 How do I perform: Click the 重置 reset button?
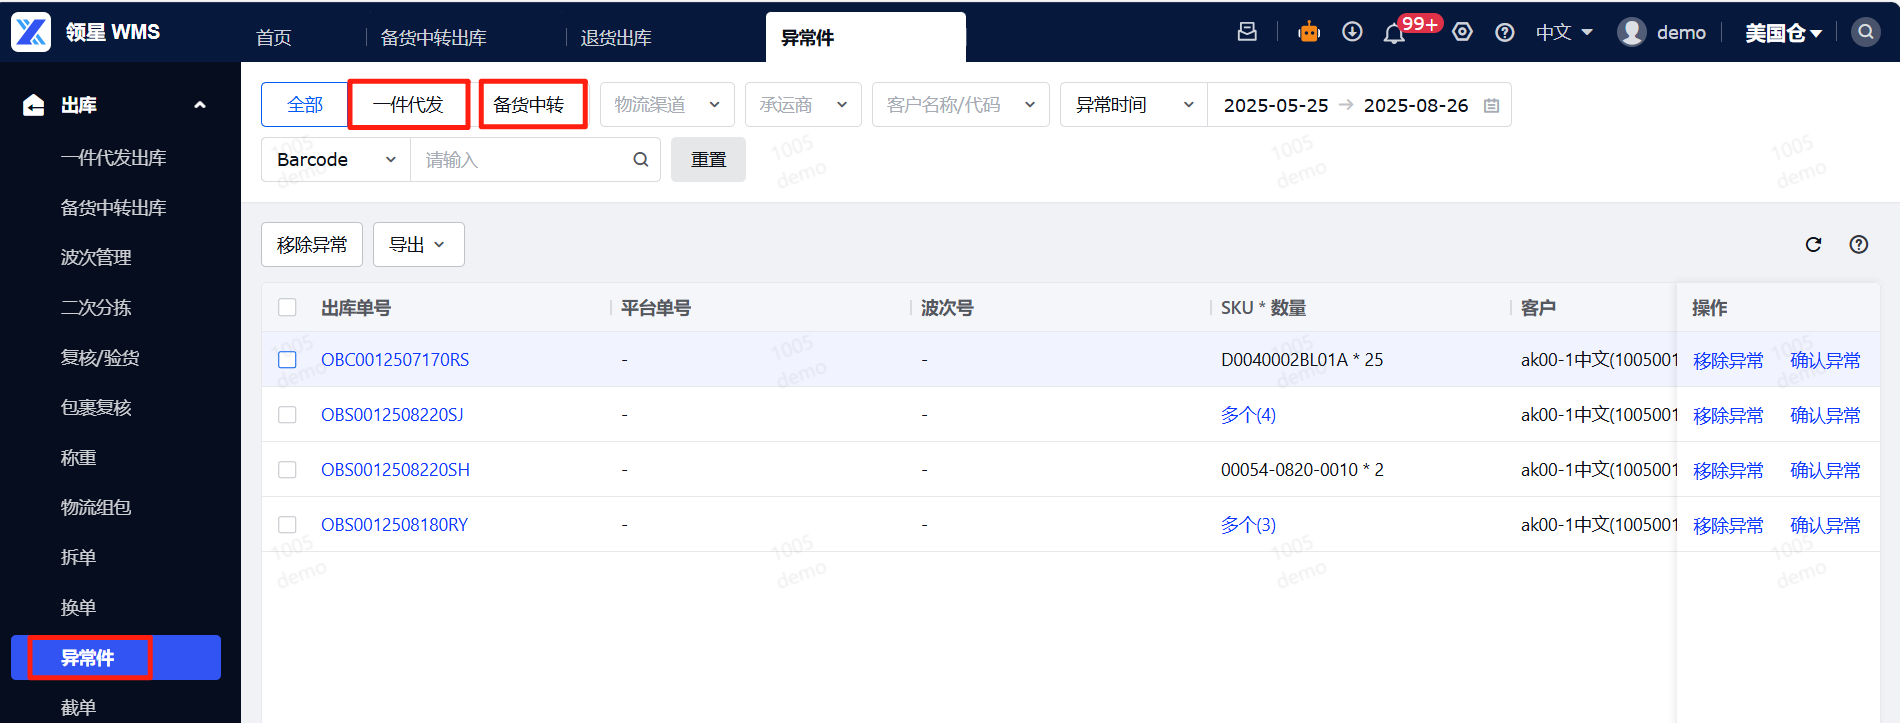click(x=708, y=159)
